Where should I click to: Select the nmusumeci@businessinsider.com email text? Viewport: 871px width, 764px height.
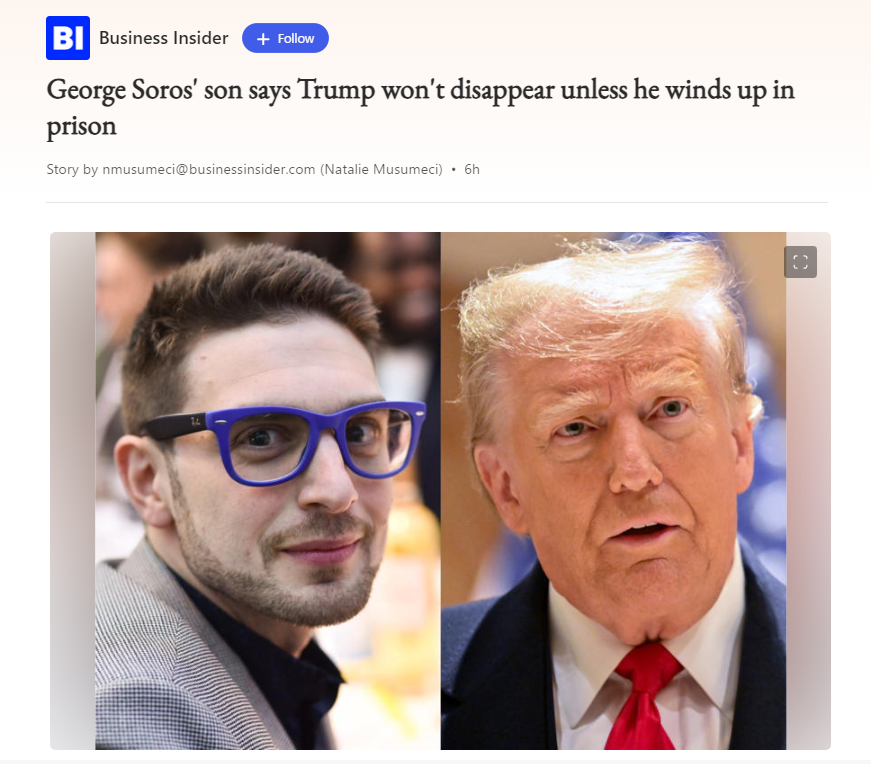click(x=209, y=169)
